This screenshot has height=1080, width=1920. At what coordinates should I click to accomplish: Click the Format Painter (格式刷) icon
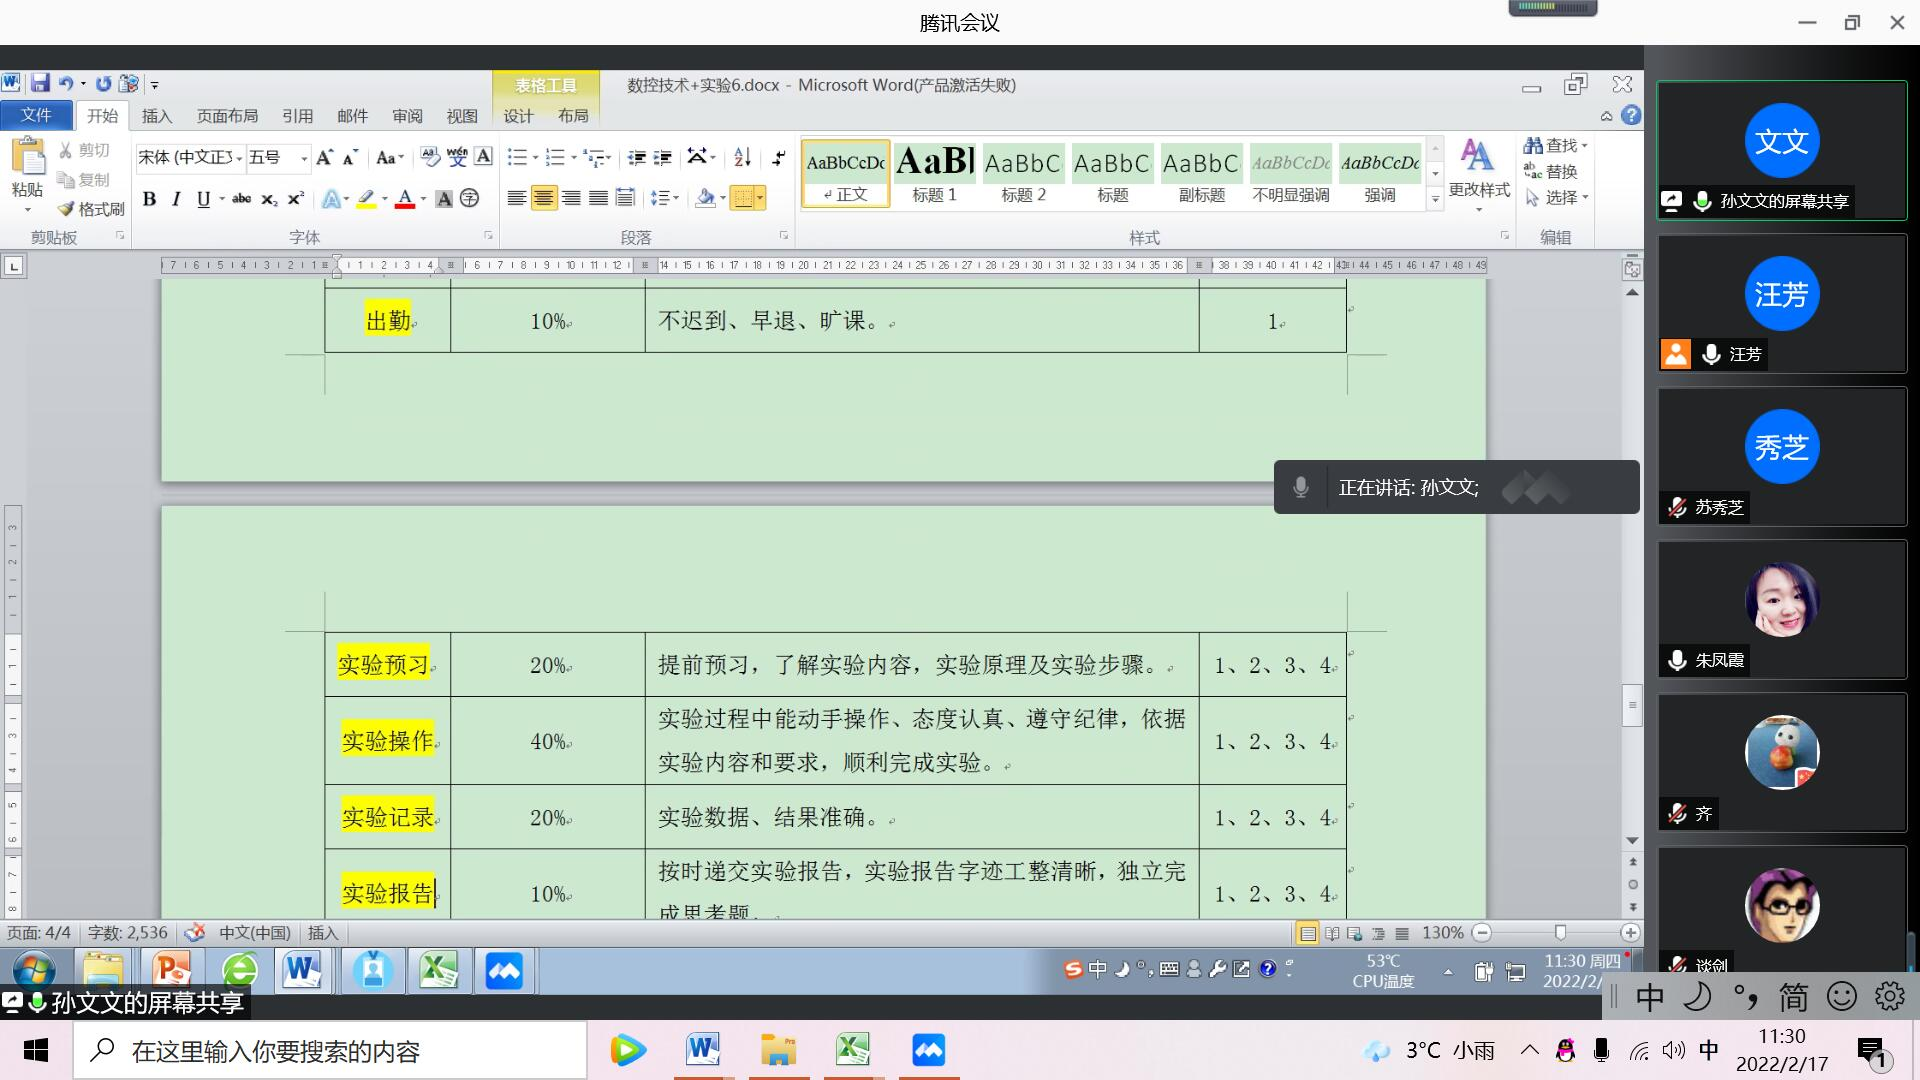click(68, 209)
